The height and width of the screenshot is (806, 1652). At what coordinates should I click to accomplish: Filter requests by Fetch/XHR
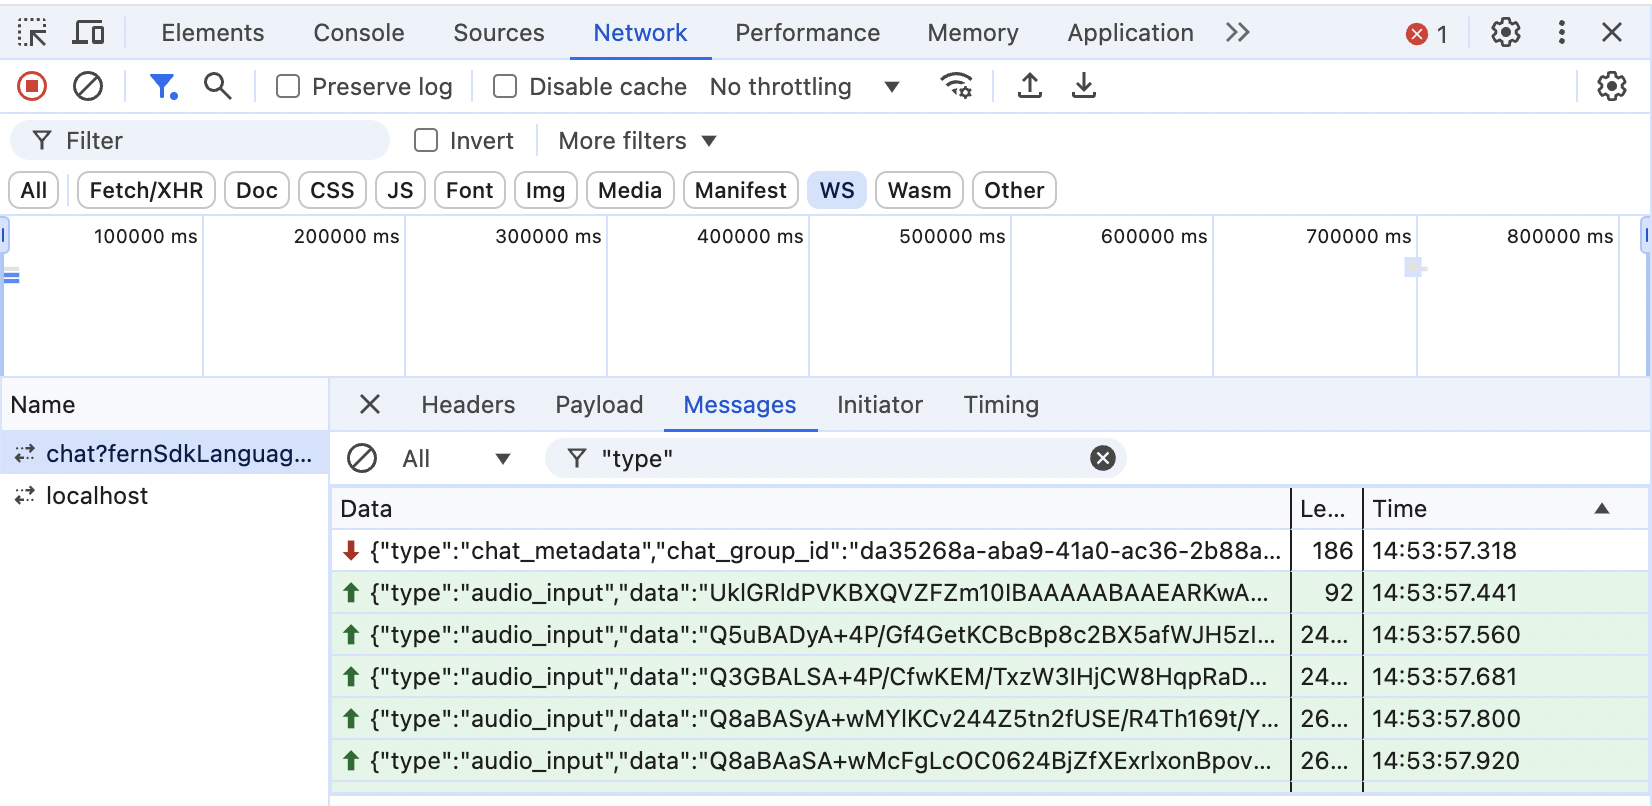coord(146,190)
